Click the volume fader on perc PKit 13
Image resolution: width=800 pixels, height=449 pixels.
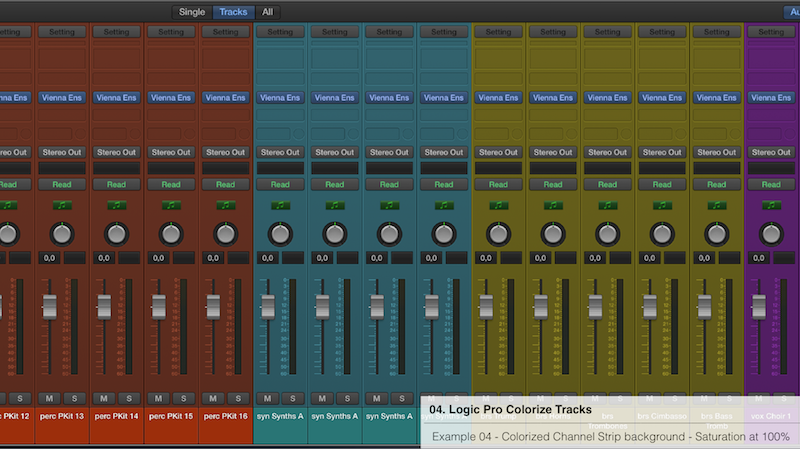[x=49, y=307]
